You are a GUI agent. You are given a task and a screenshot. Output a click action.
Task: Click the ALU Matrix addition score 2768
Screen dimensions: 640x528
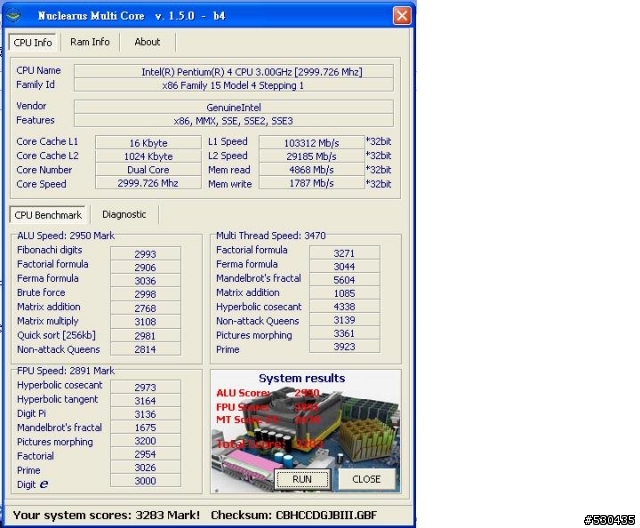click(x=145, y=308)
